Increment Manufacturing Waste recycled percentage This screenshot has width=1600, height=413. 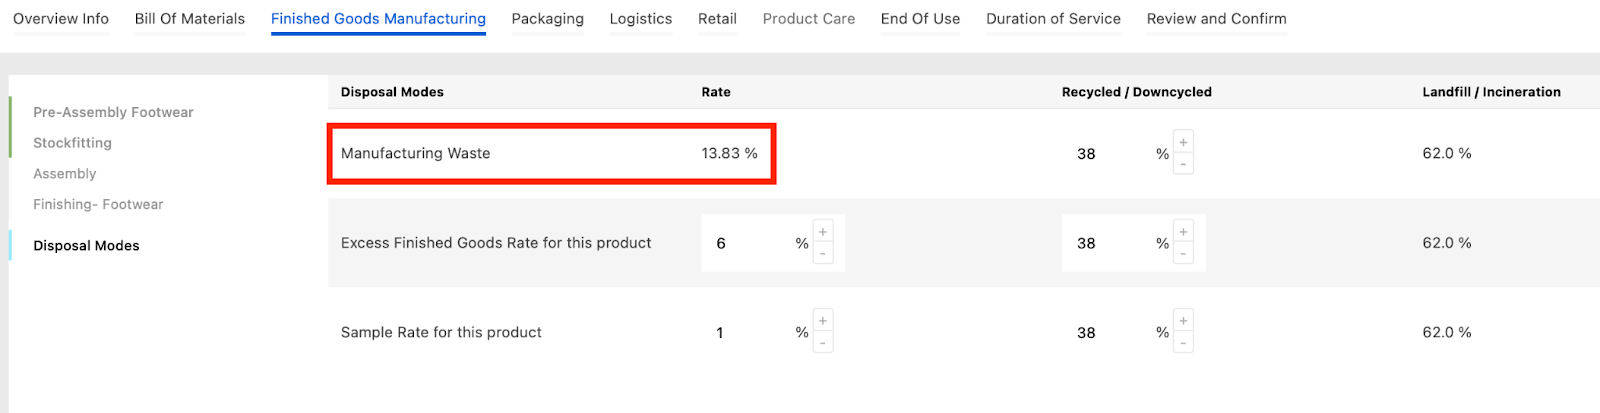click(x=1183, y=143)
